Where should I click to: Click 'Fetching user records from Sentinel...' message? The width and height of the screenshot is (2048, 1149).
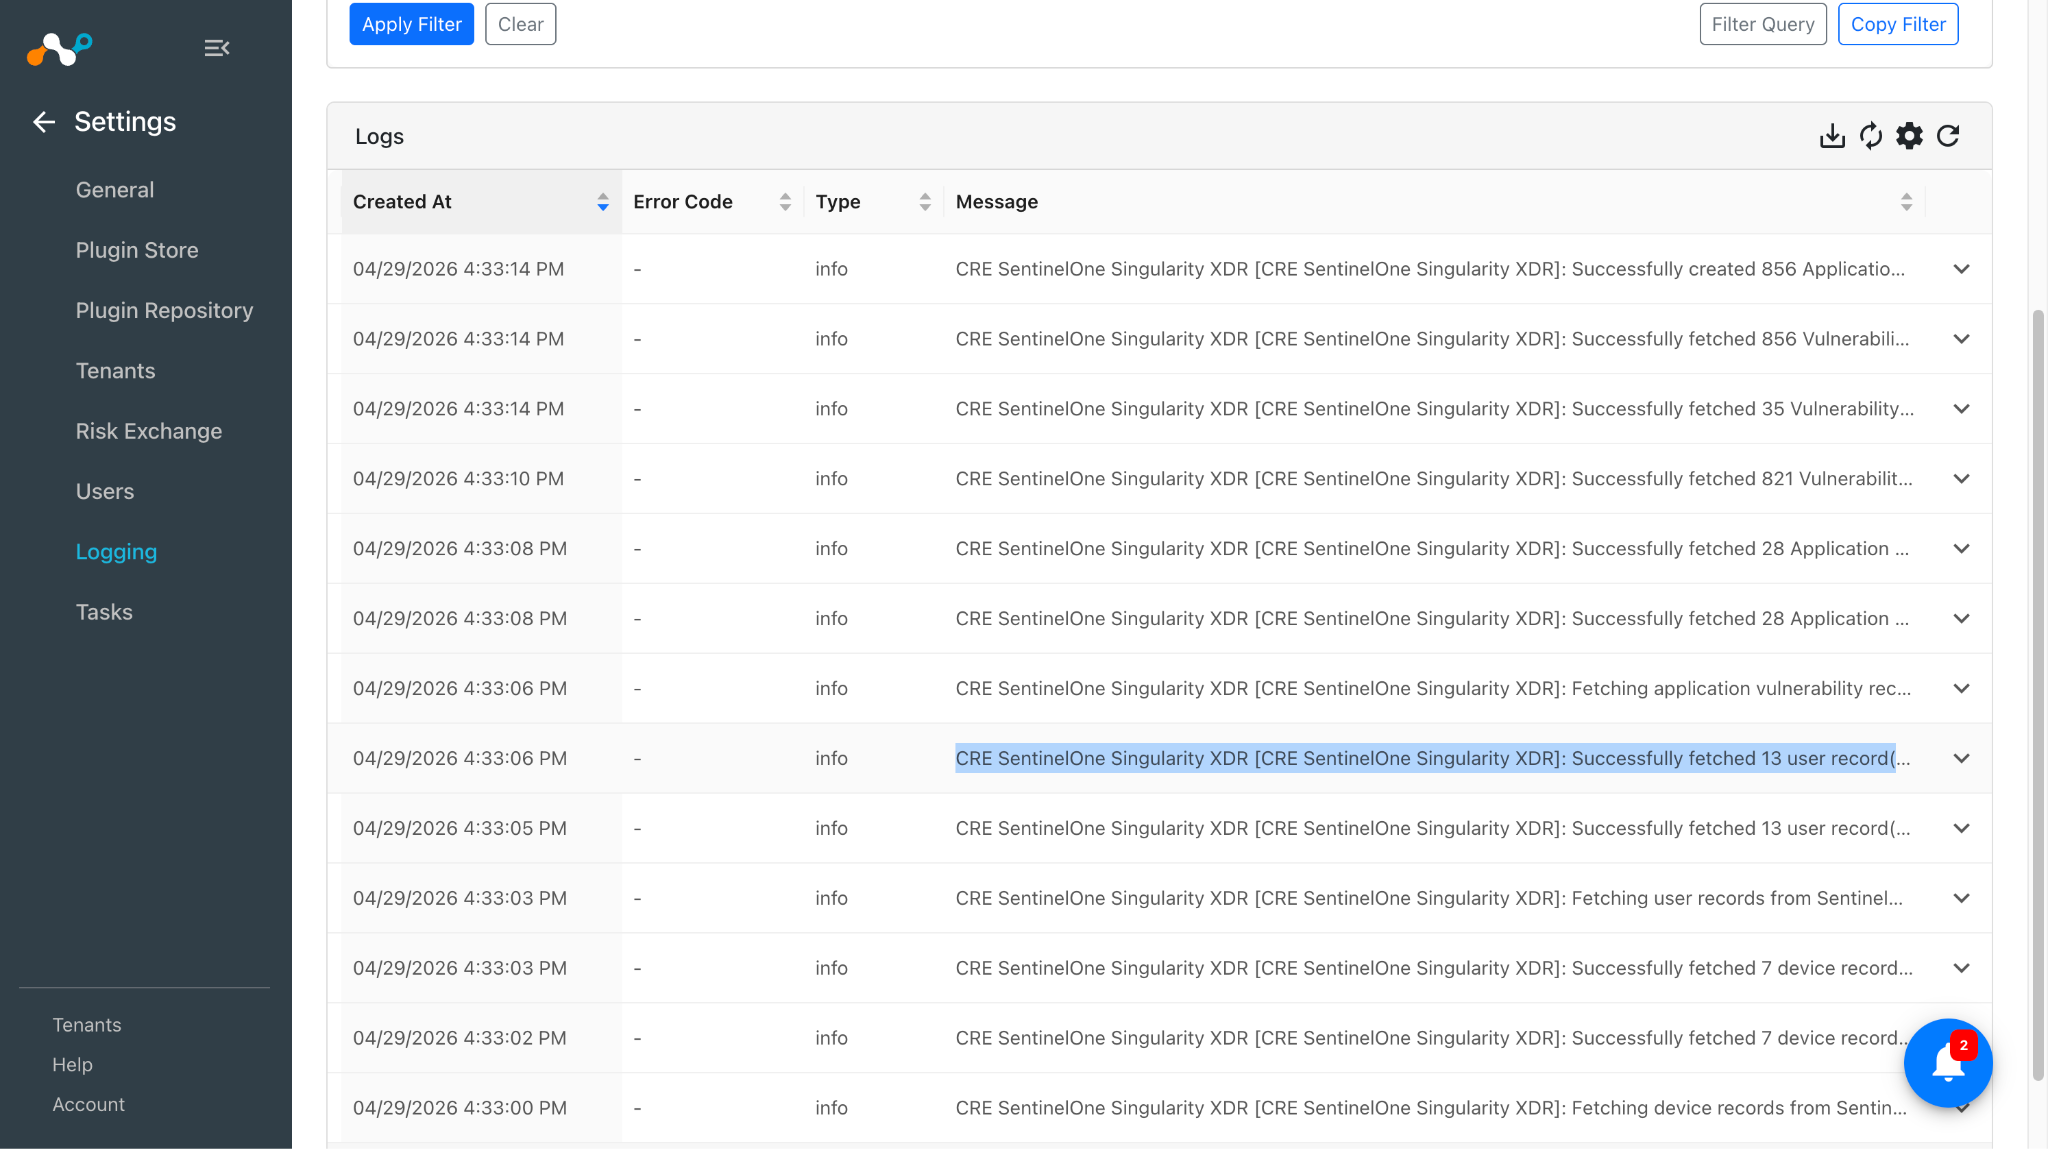1429,898
